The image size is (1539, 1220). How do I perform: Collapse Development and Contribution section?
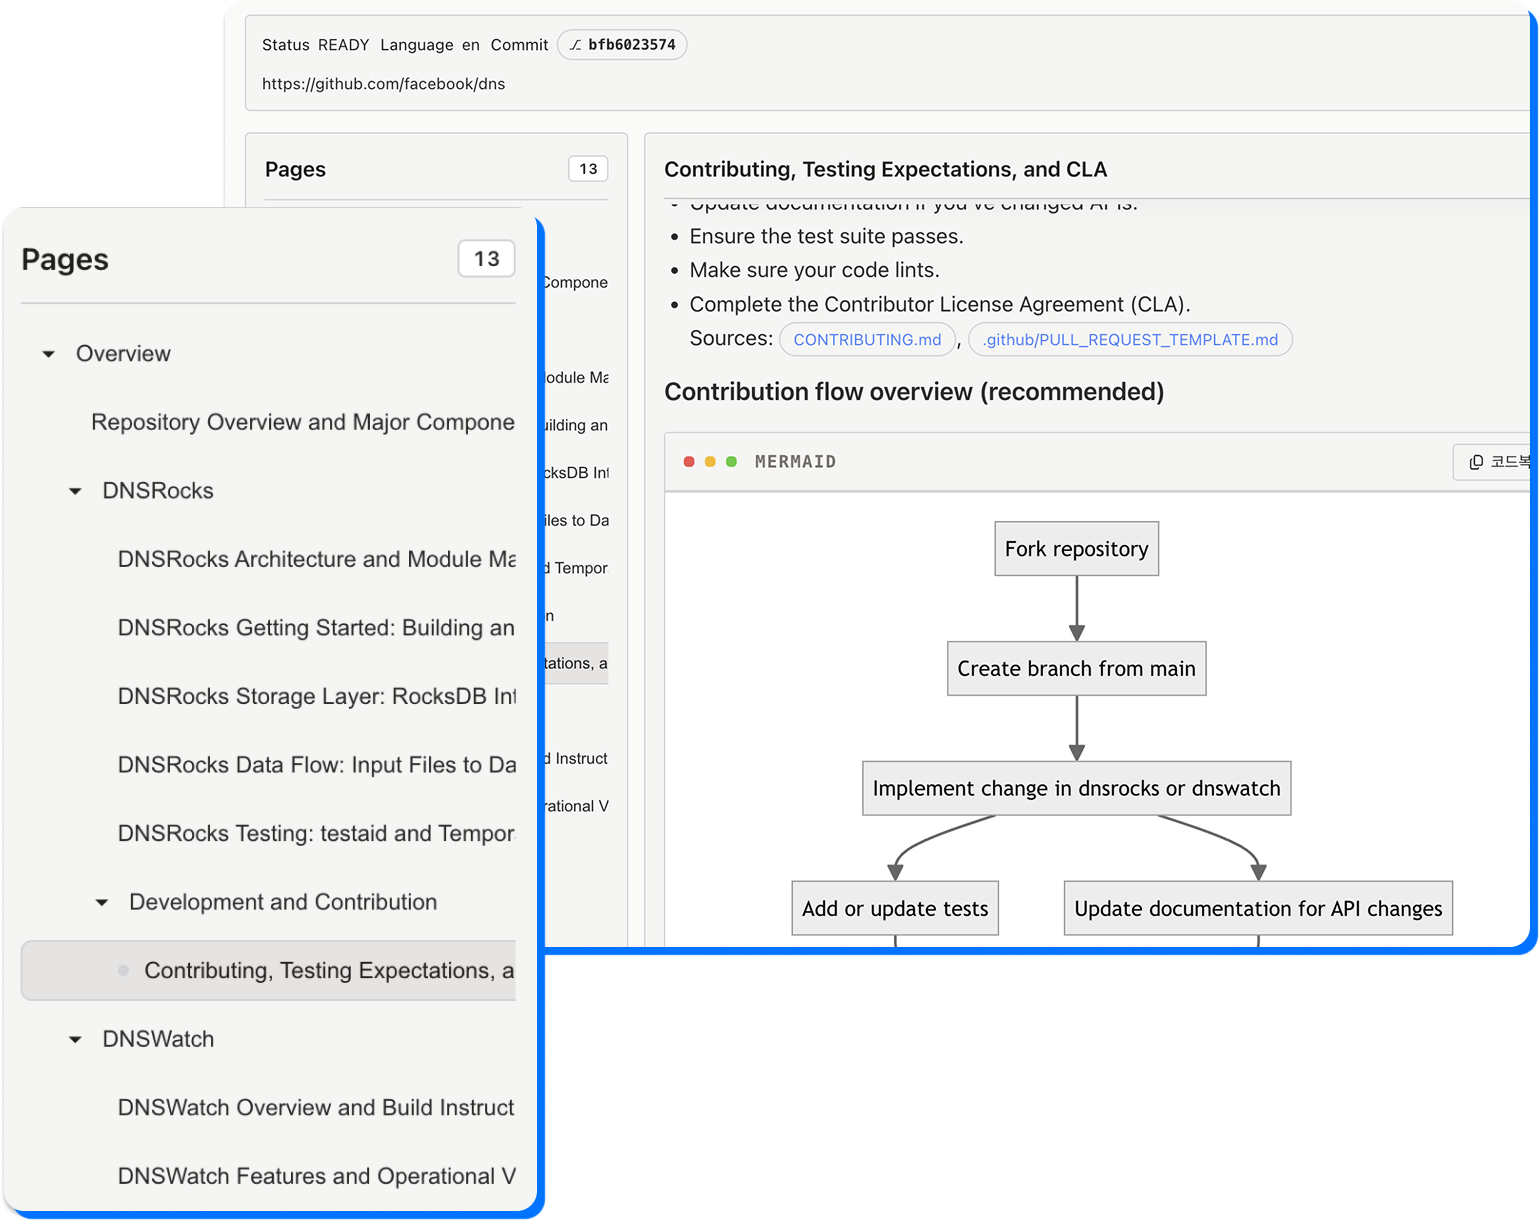coord(101,903)
